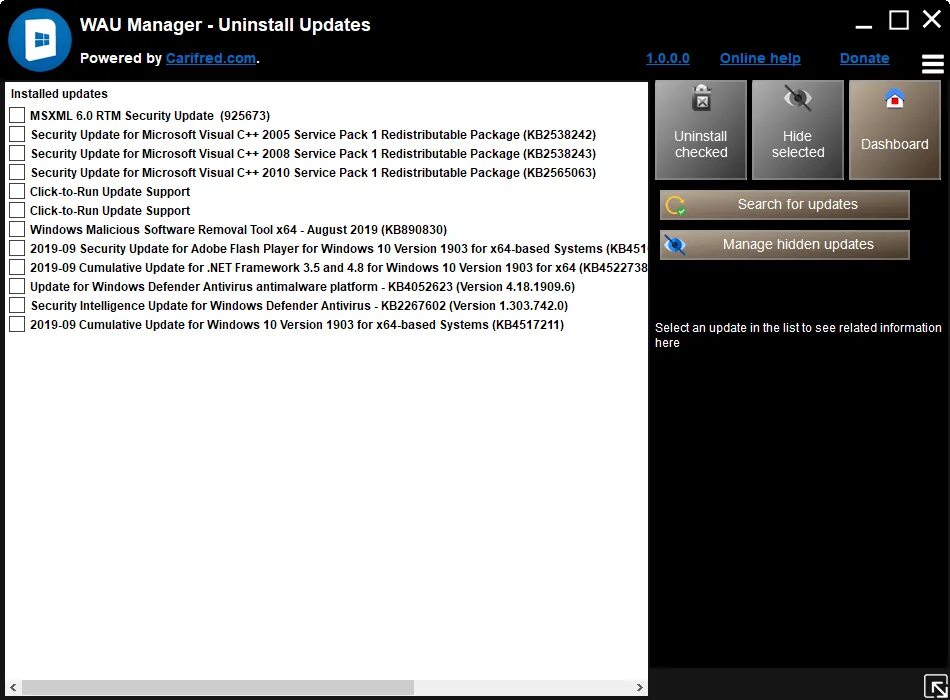Check Malicious Software Removal Tool KB890830 checkbox
The width and height of the screenshot is (950, 700).
pos(17,229)
